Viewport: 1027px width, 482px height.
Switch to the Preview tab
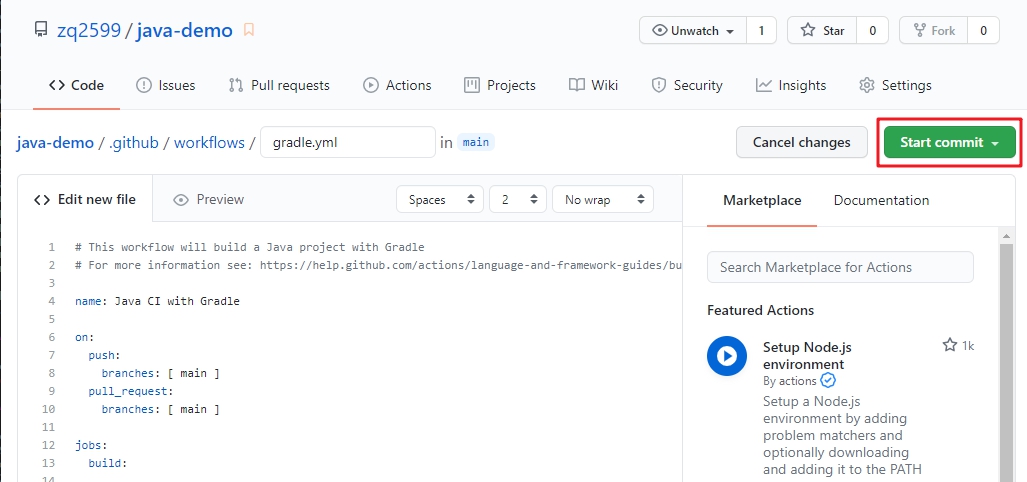tap(208, 199)
